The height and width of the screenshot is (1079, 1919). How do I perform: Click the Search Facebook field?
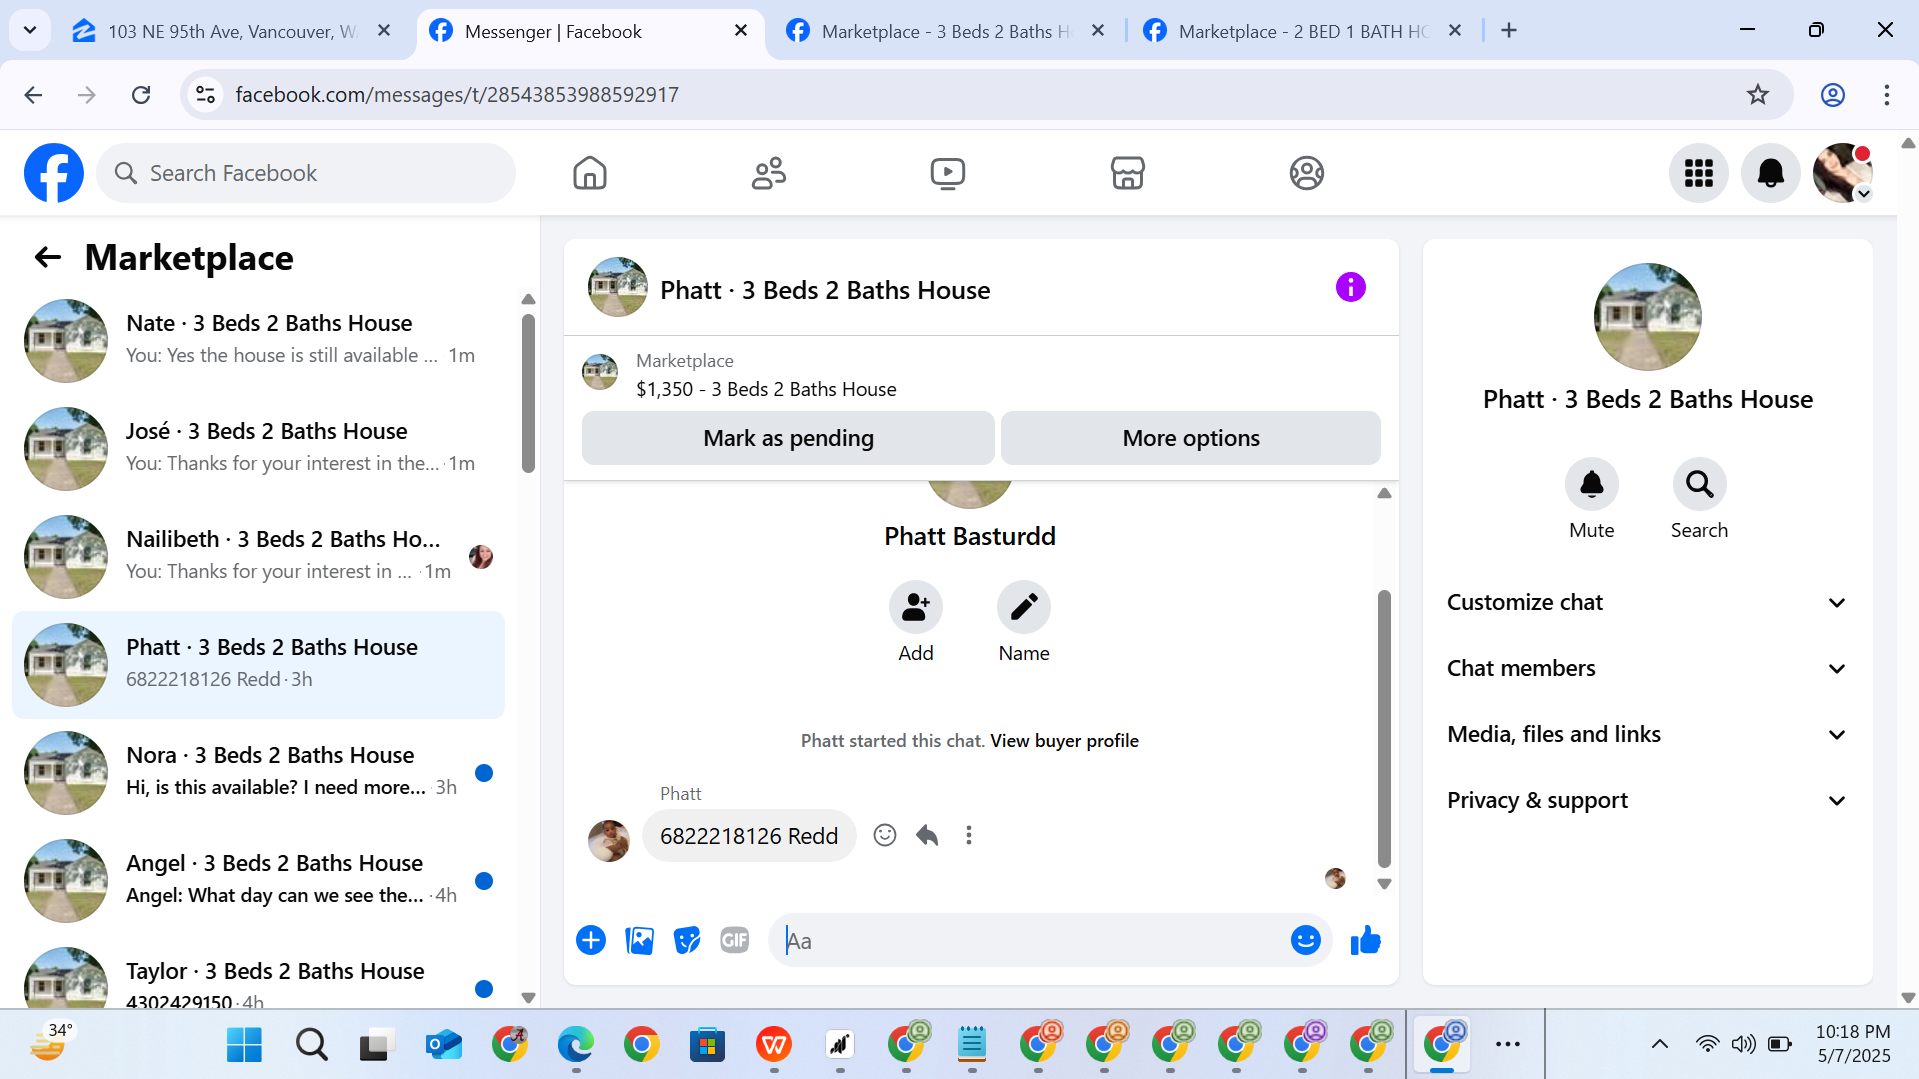click(306, 173)
